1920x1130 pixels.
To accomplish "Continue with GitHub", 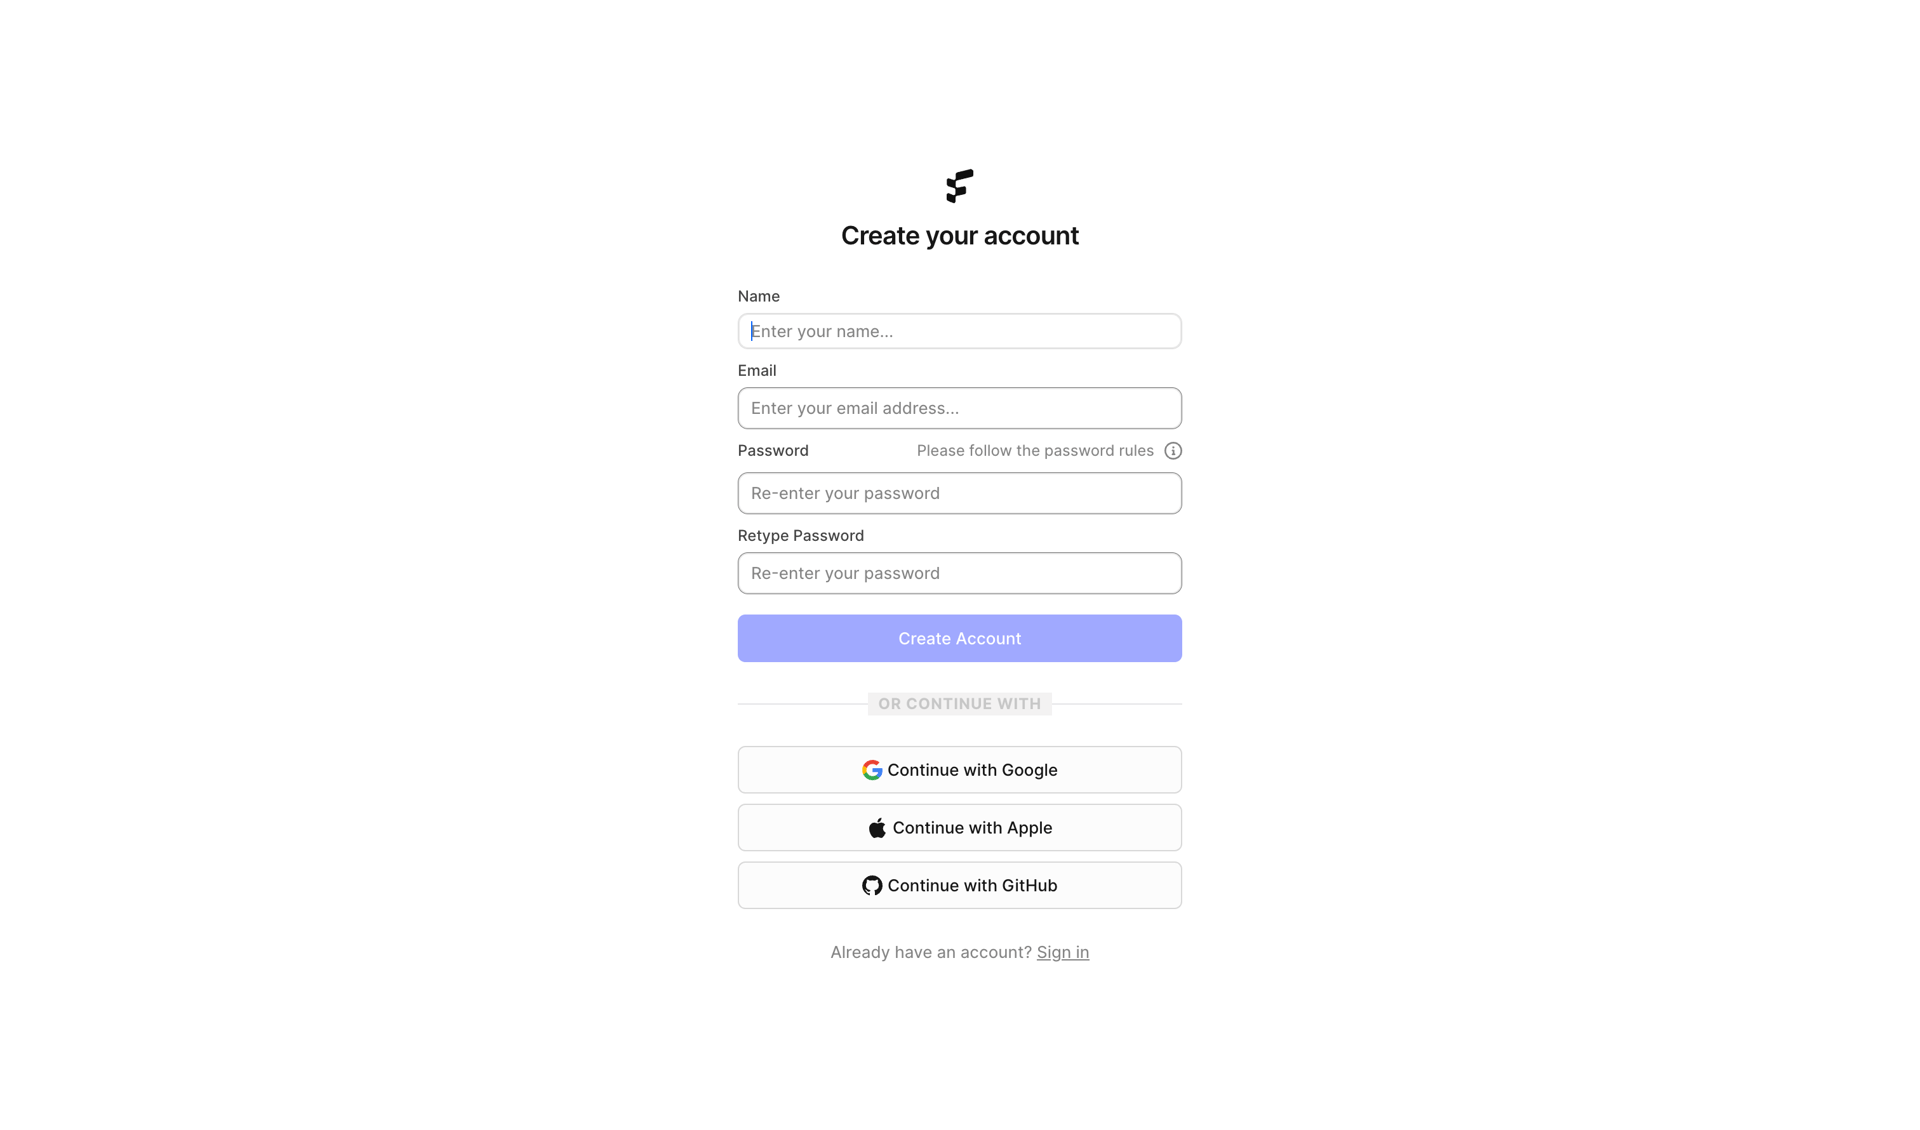I will pyautogui.click(x=959, y=885).
